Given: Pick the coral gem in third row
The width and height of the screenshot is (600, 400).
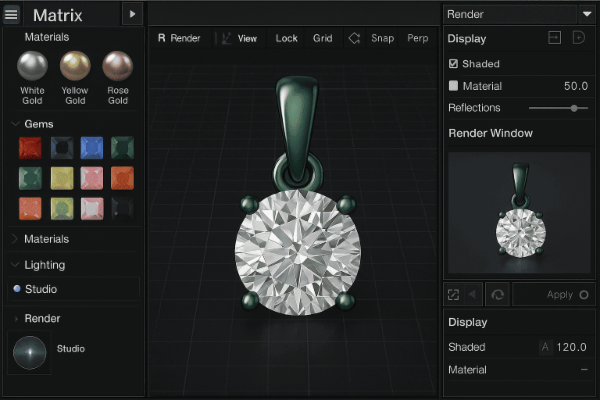Looking at the screenshot, I should (x=30, y=209).
